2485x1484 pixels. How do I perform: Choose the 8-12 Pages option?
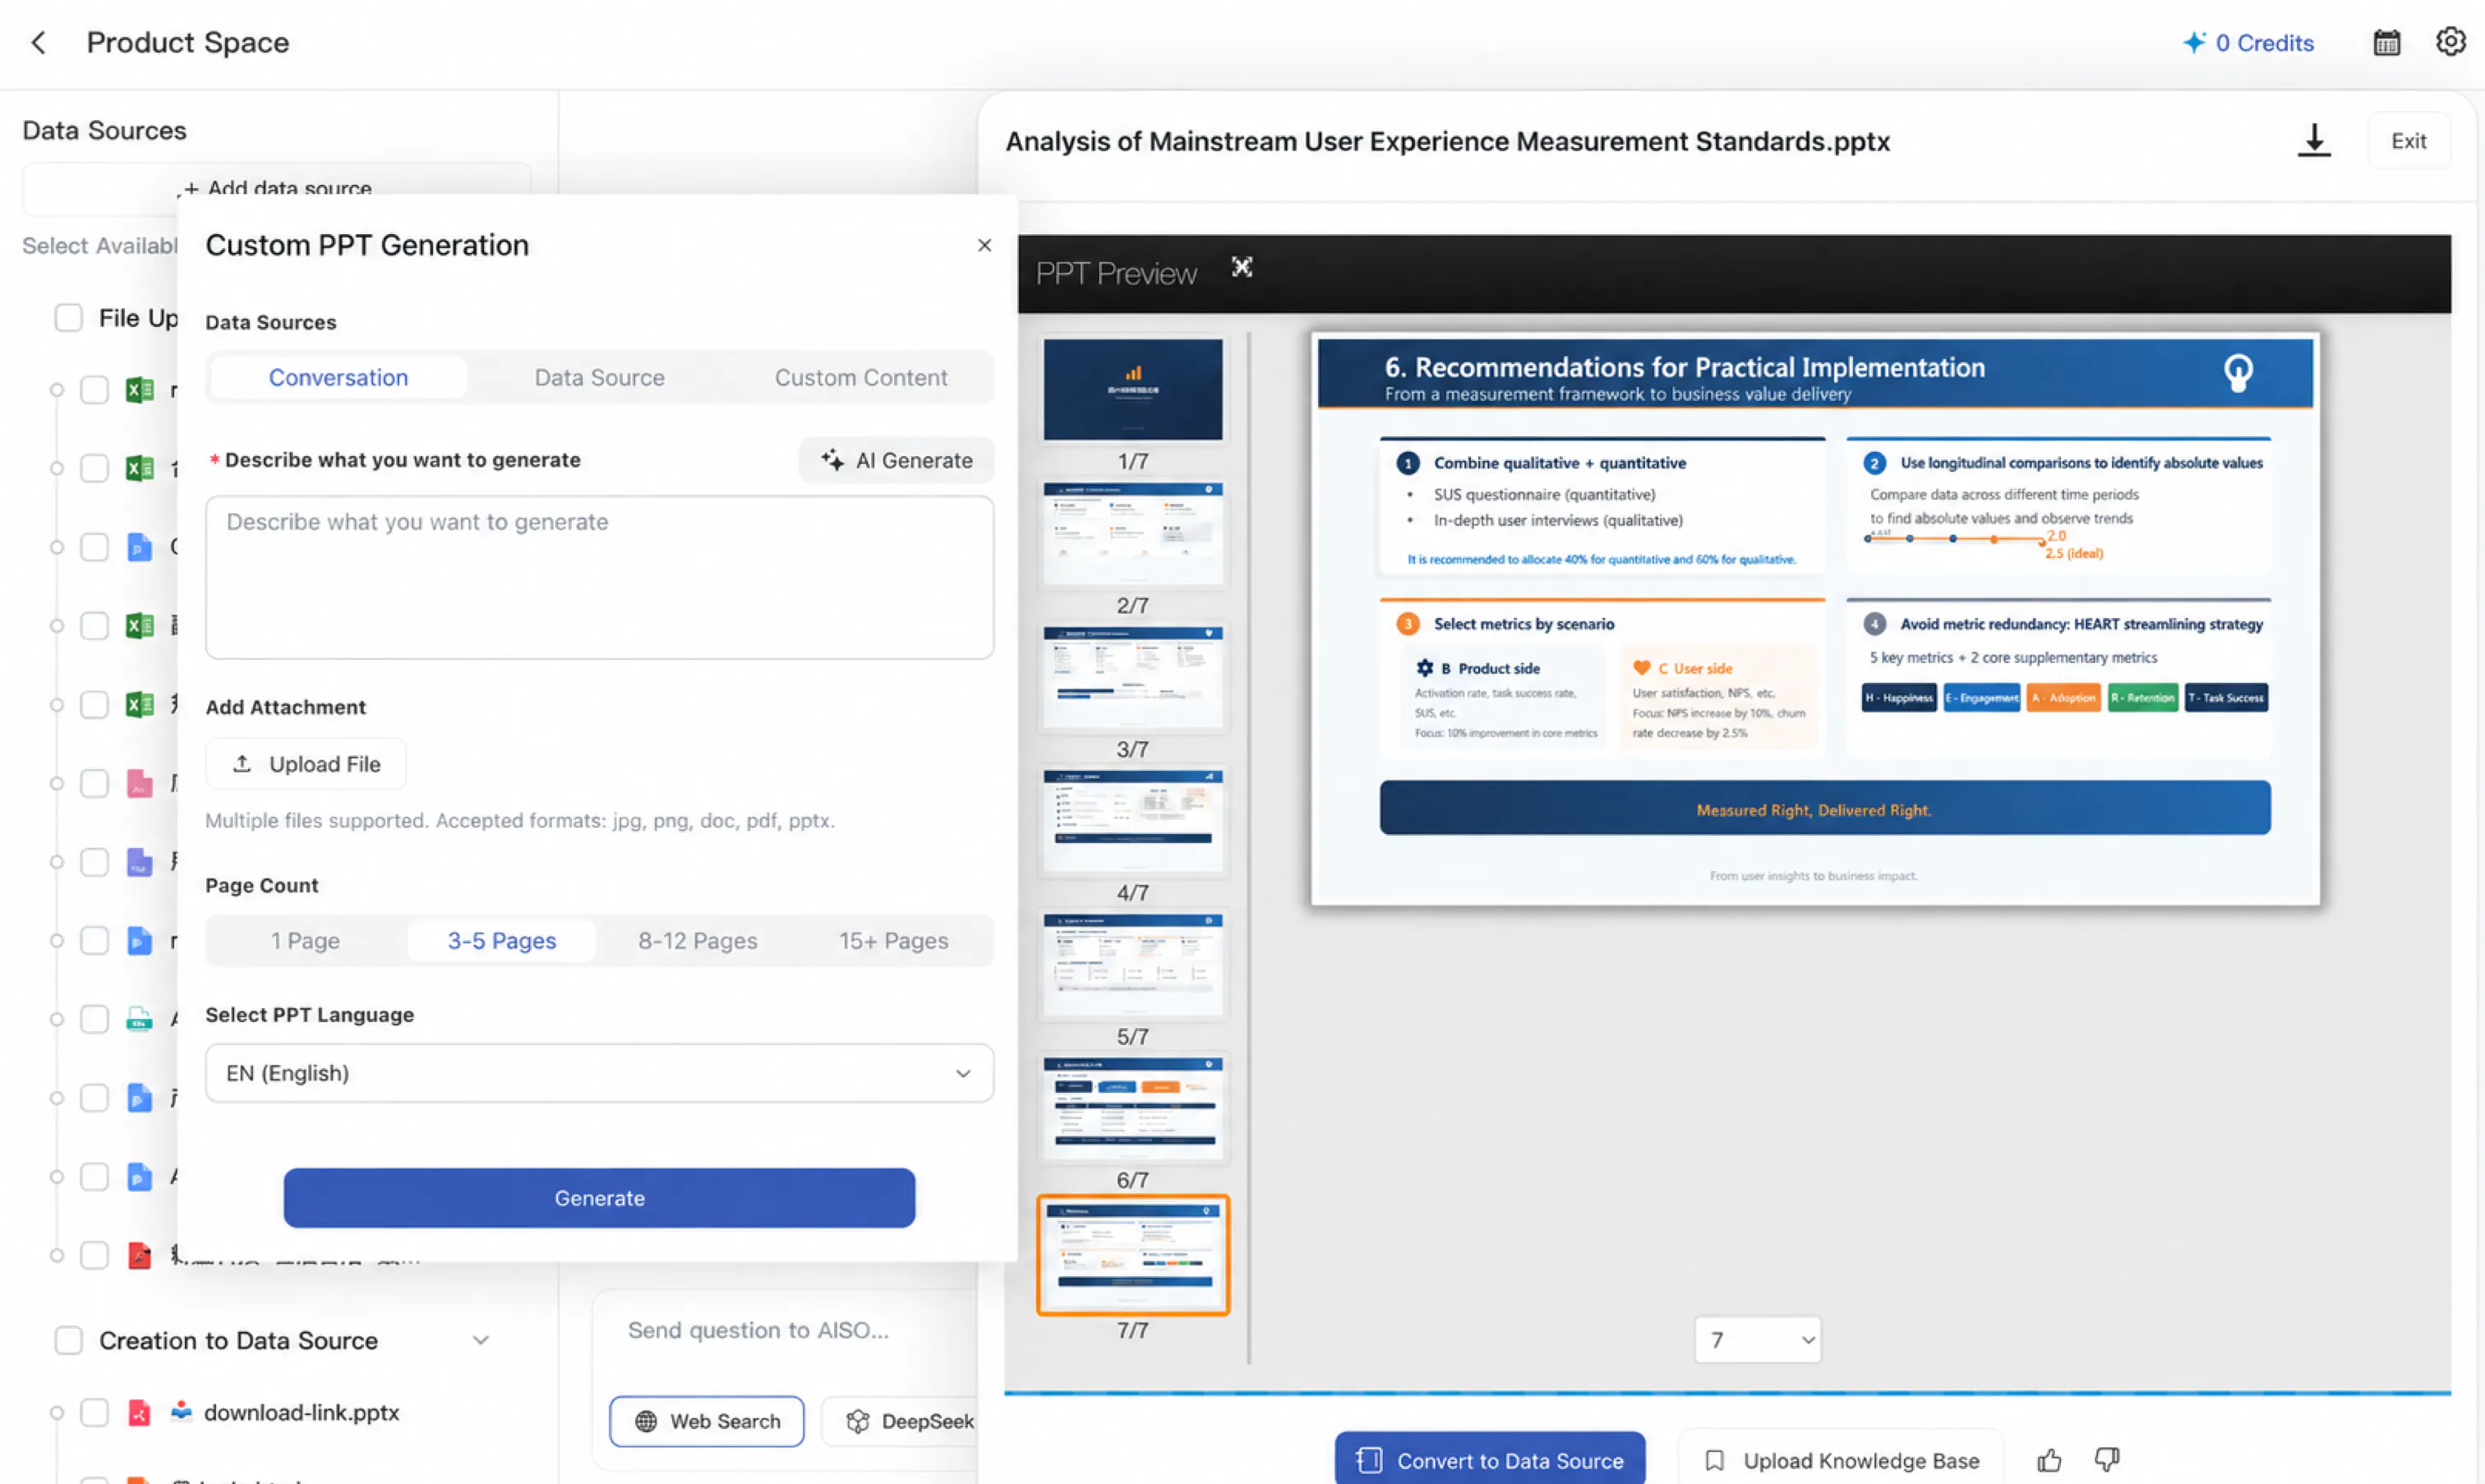tap(698, 941)
